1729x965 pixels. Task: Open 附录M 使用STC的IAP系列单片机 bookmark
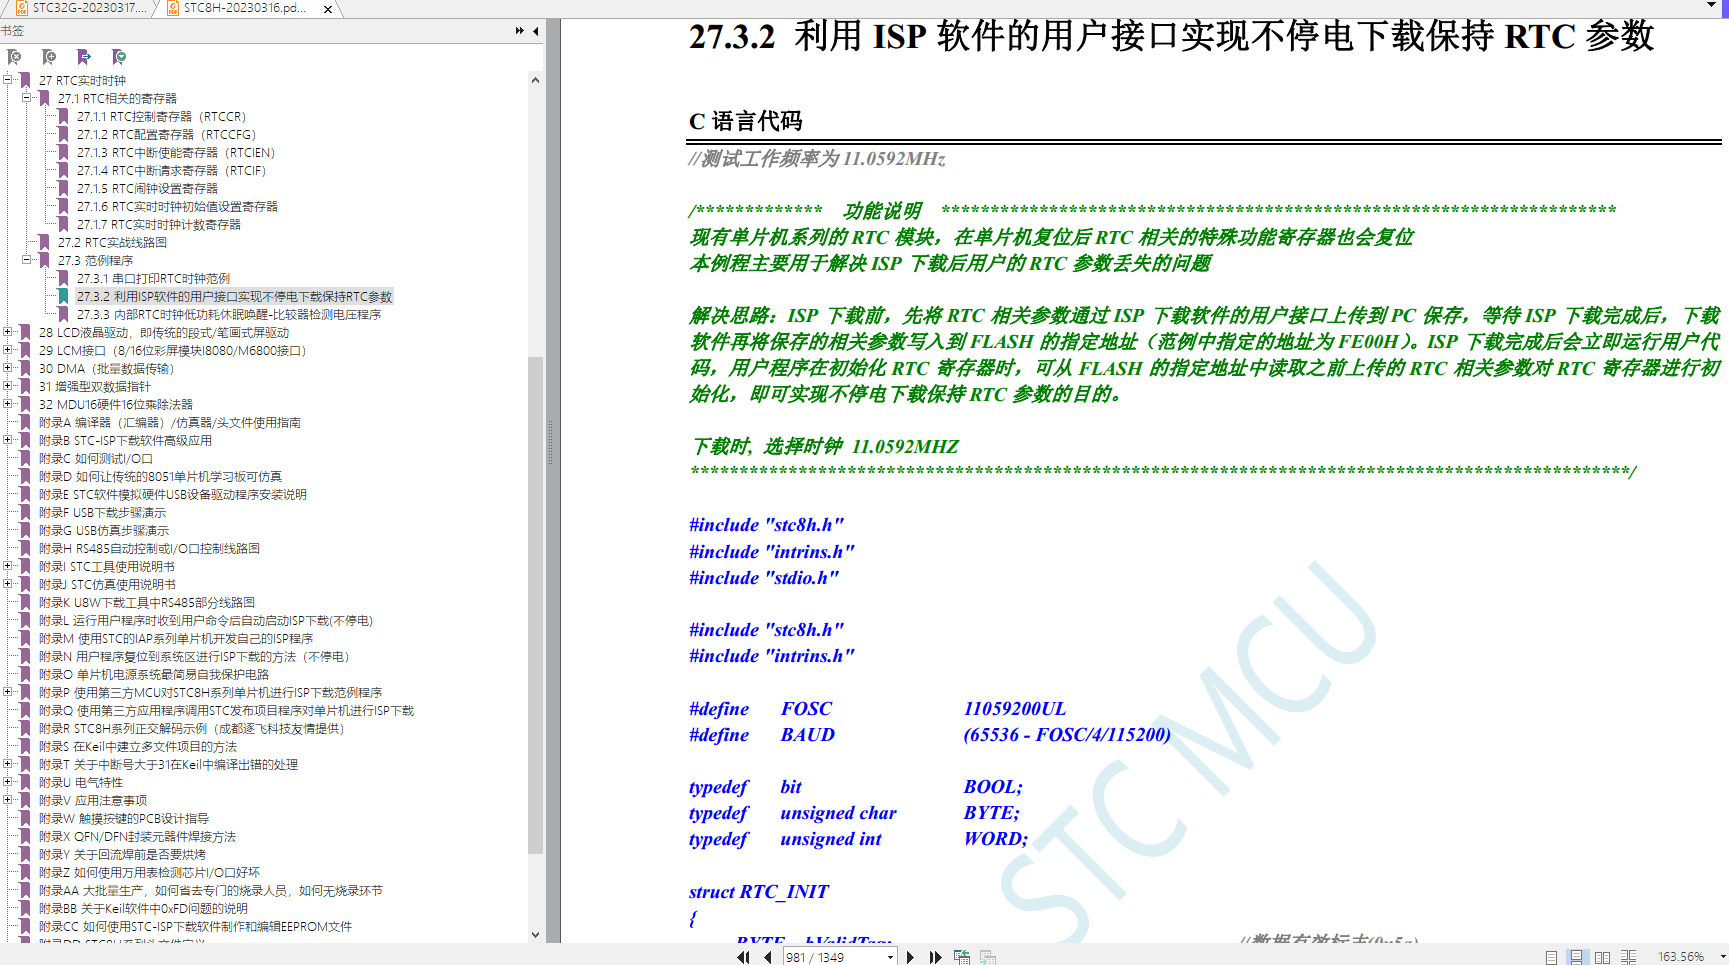(176, 638)
